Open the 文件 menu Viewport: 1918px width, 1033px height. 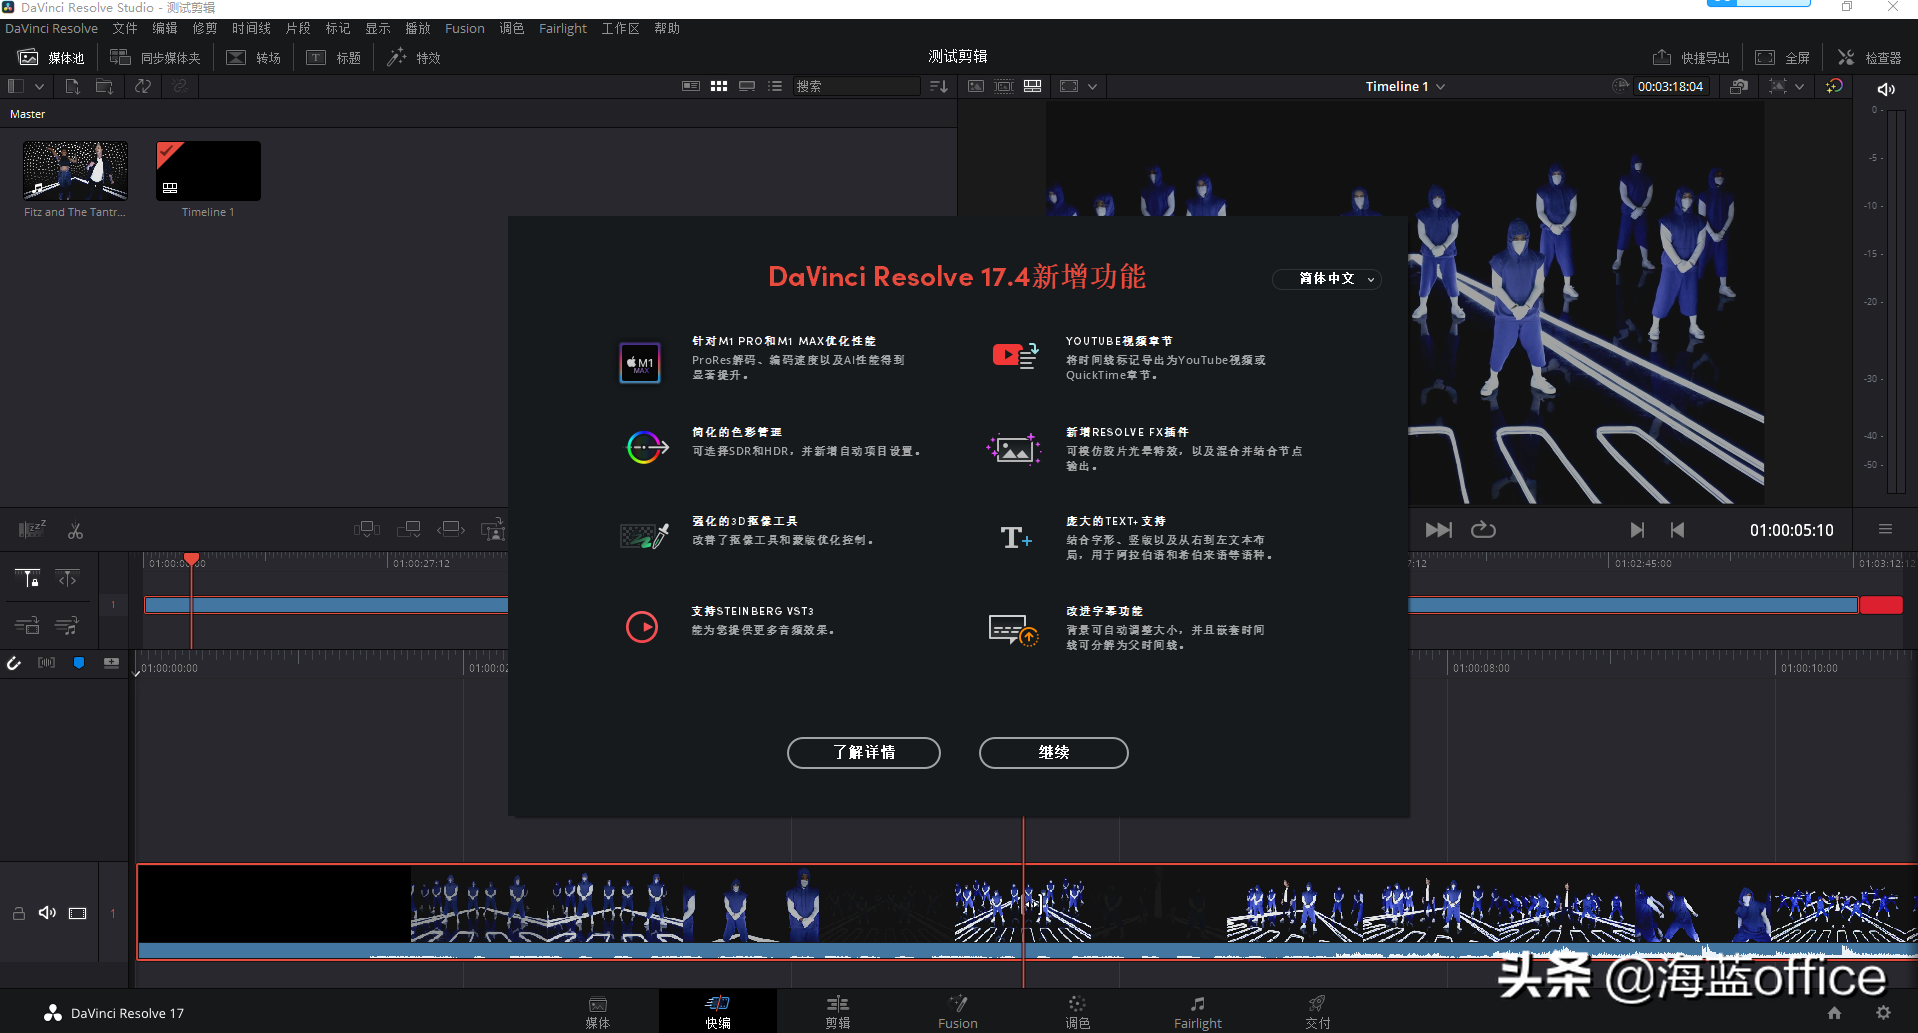125,29
